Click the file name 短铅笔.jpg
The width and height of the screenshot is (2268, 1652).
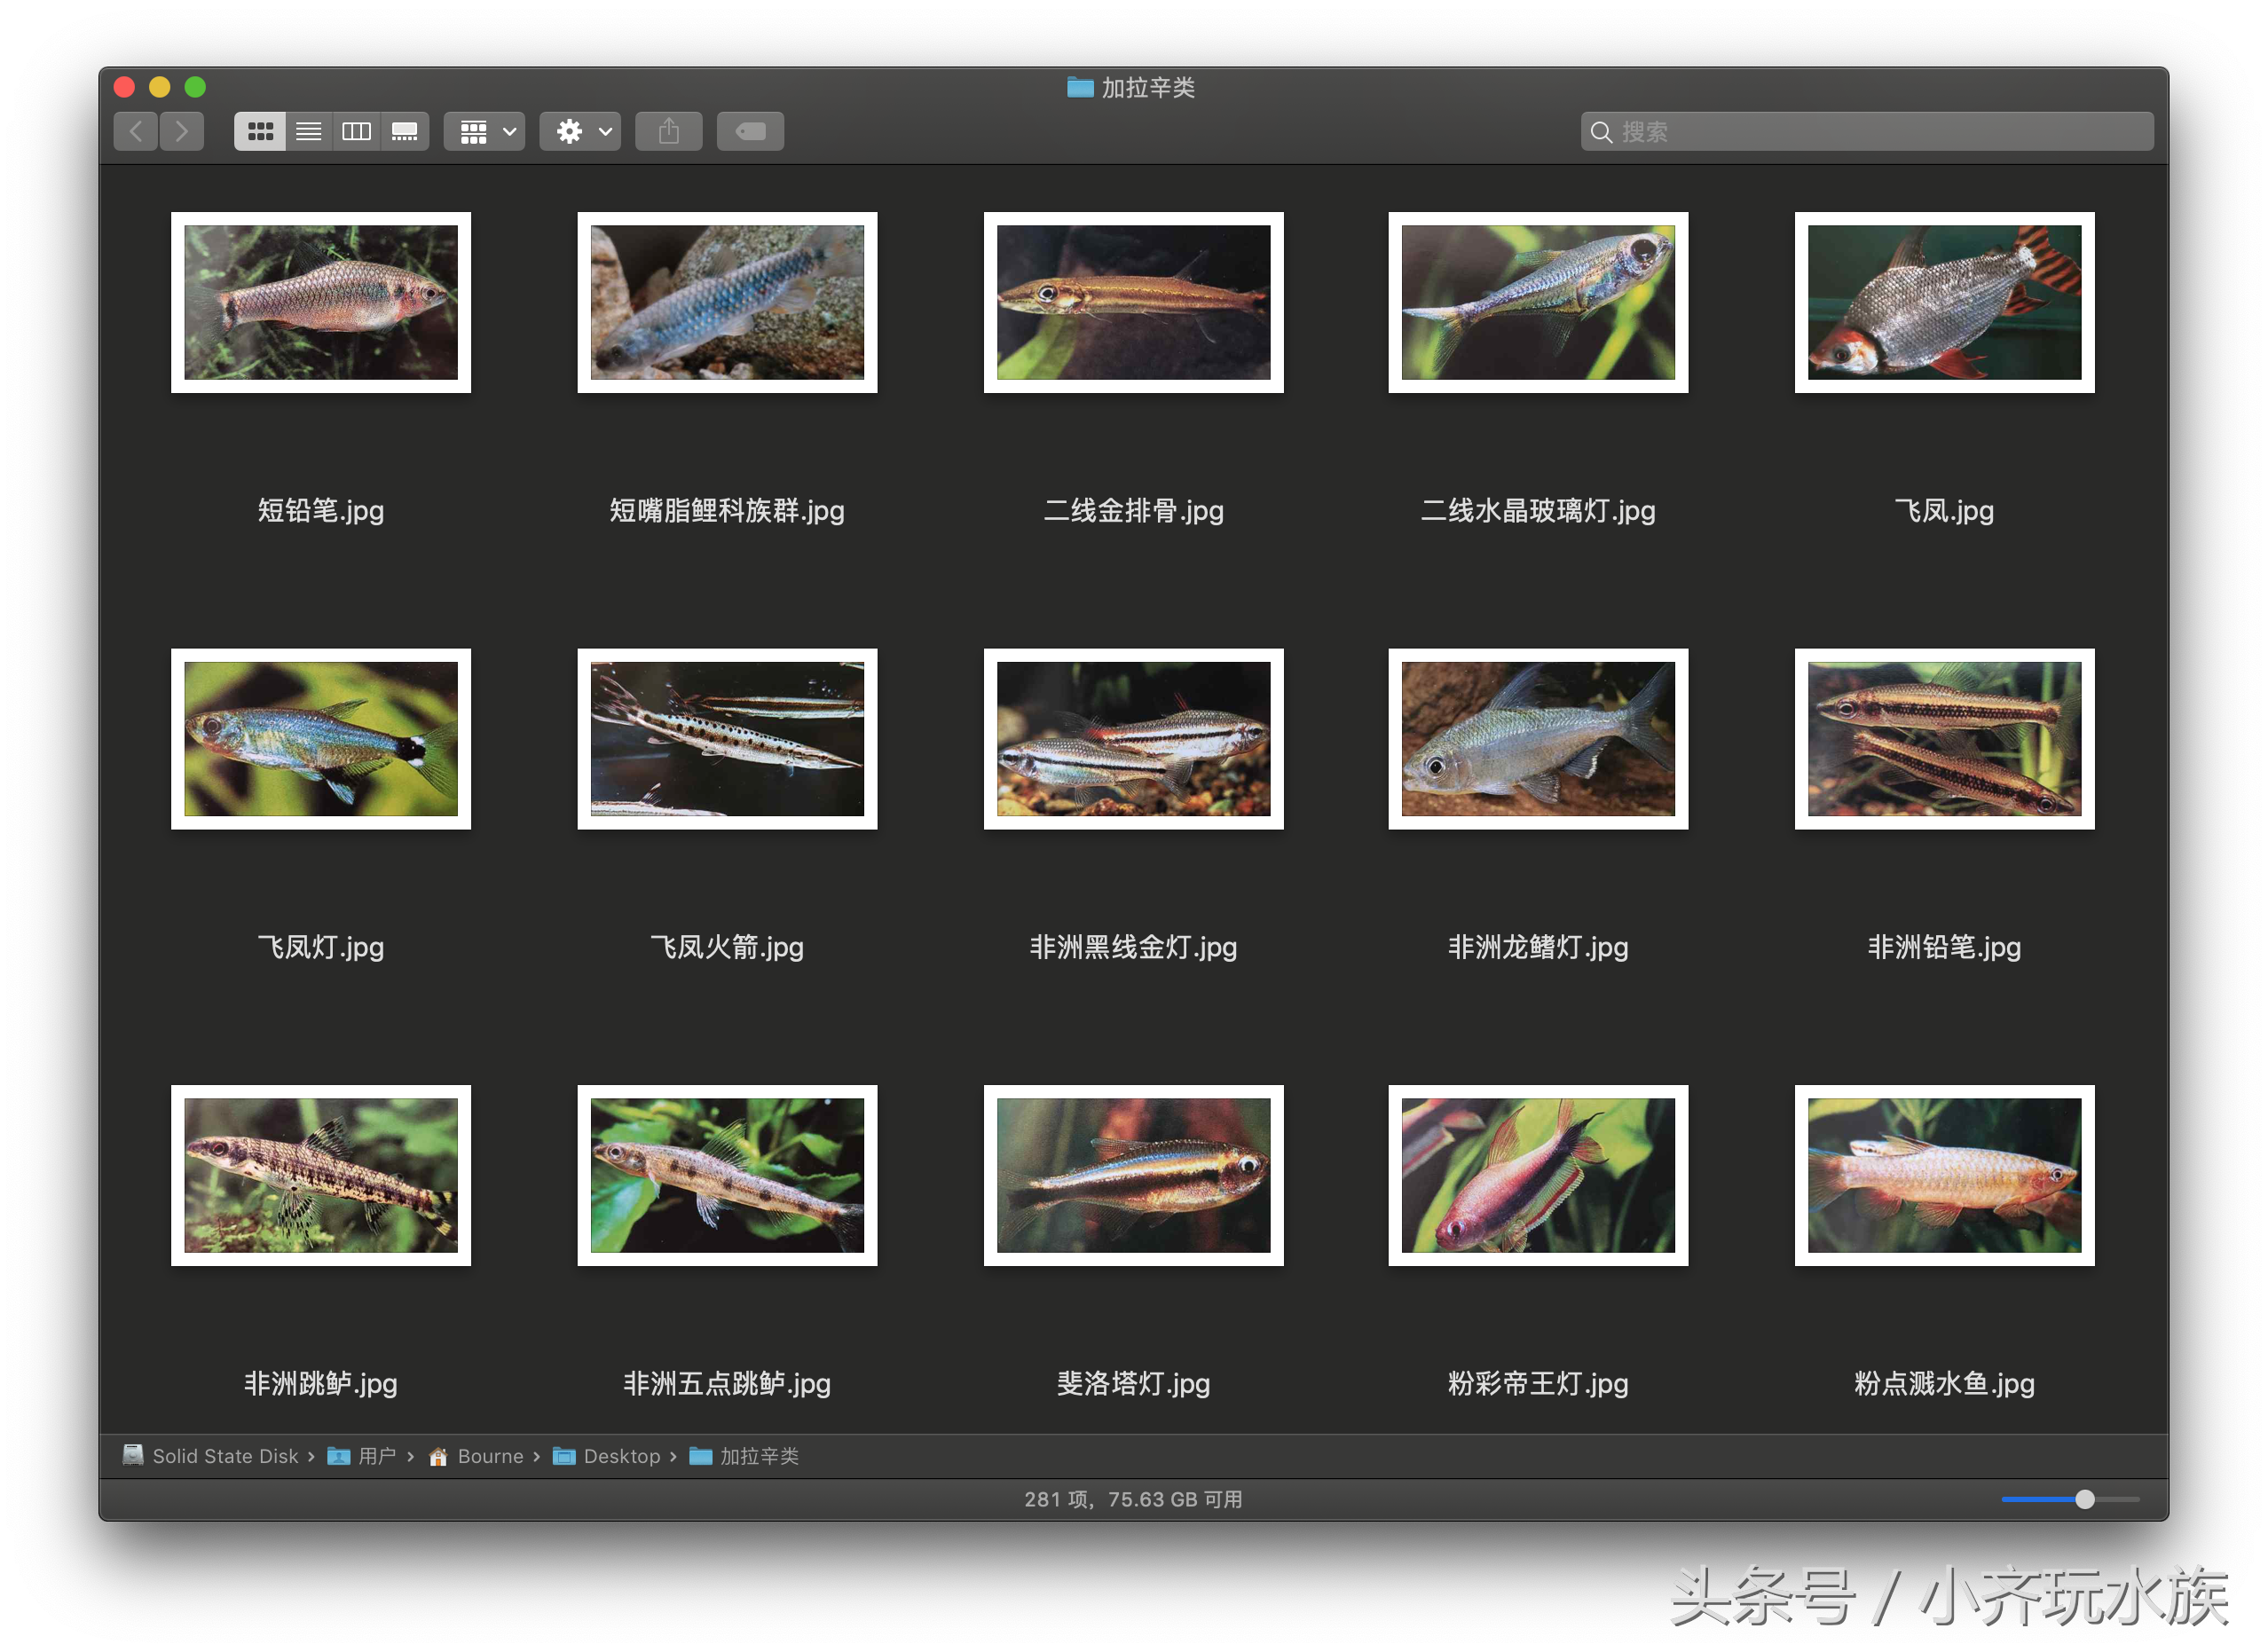point(321,511)
